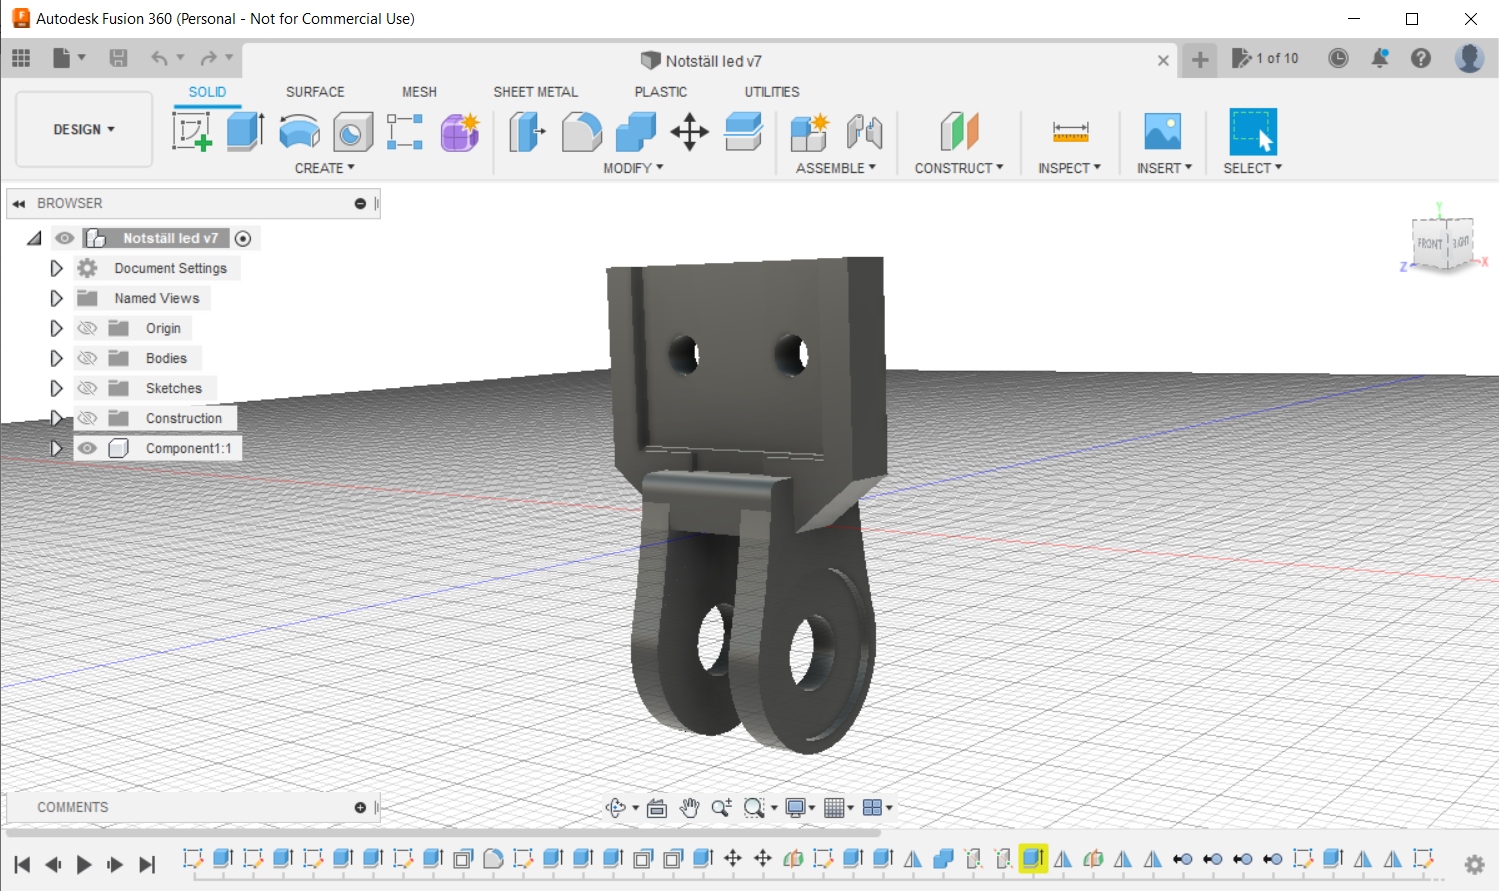
Task: Open the job status clock icon
Action: 1338,58
